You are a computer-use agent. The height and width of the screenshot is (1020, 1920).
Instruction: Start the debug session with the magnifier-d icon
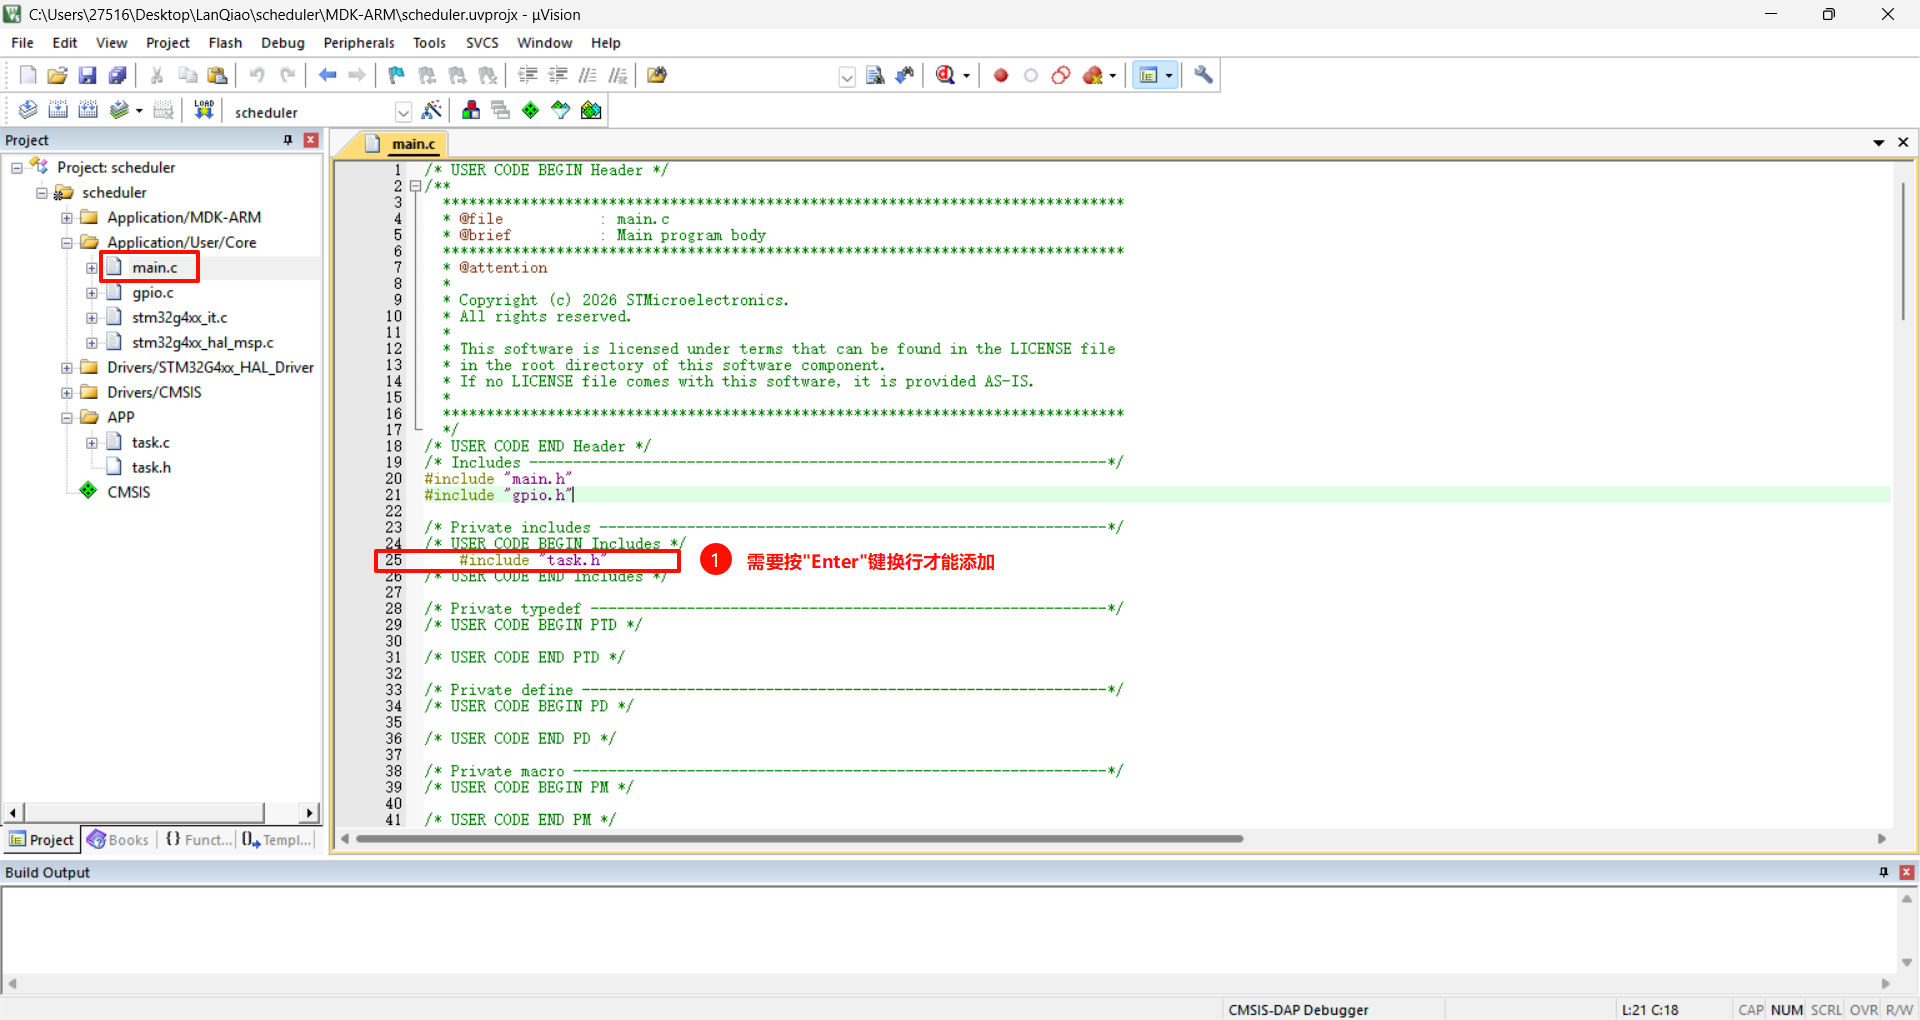[x=945, y=75]
